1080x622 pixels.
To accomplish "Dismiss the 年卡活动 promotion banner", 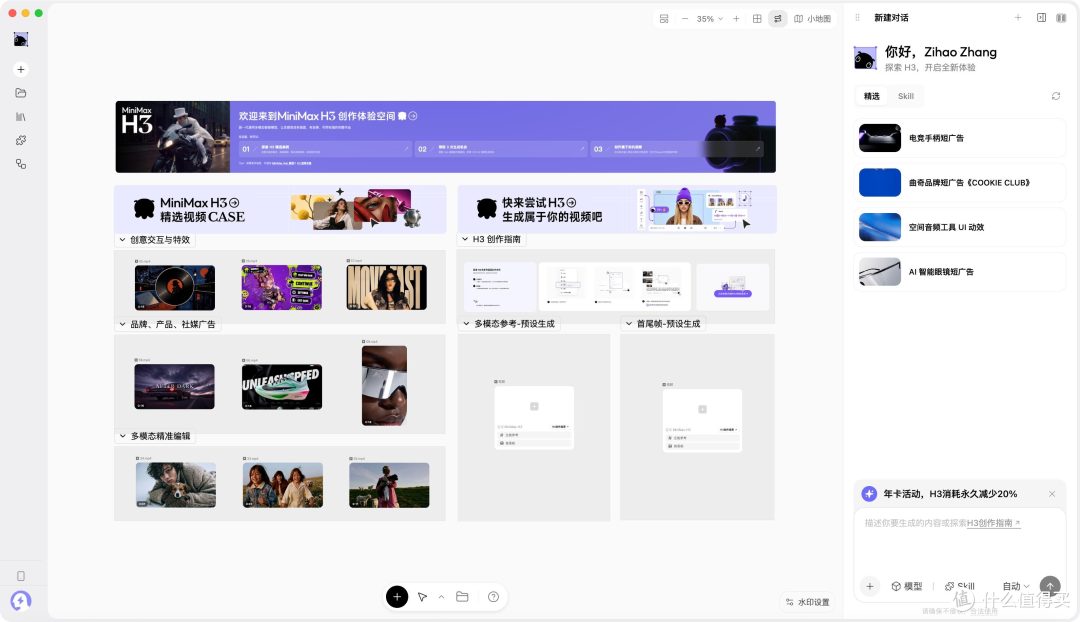I will pyautogui.click(x=1052, y=494).
